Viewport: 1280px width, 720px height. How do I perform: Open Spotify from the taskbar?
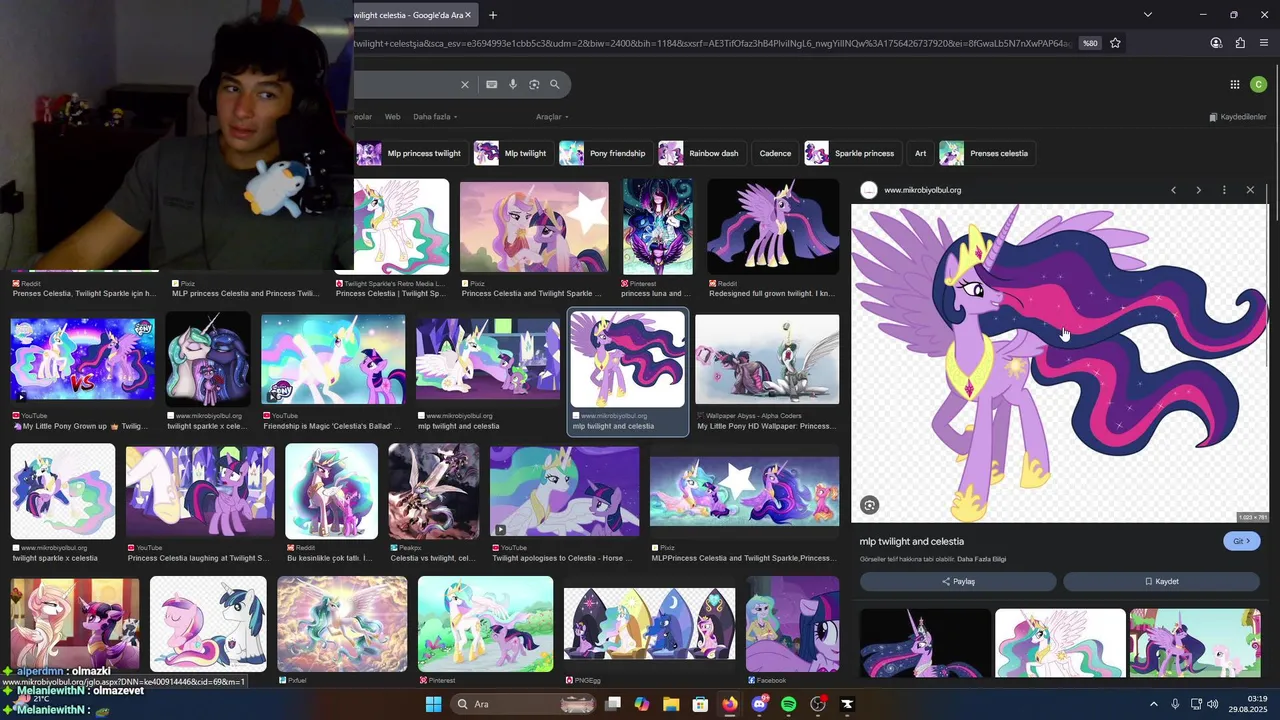click(788, 704)
